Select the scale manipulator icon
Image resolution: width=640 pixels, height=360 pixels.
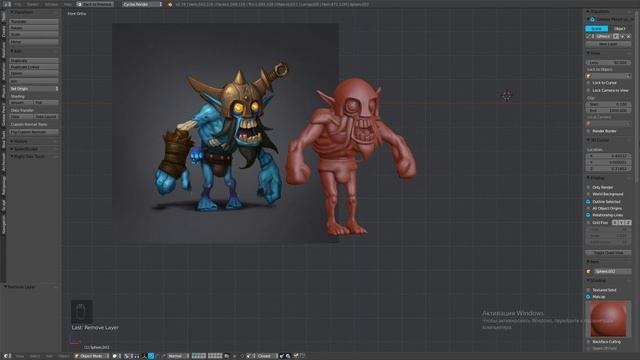164,356
